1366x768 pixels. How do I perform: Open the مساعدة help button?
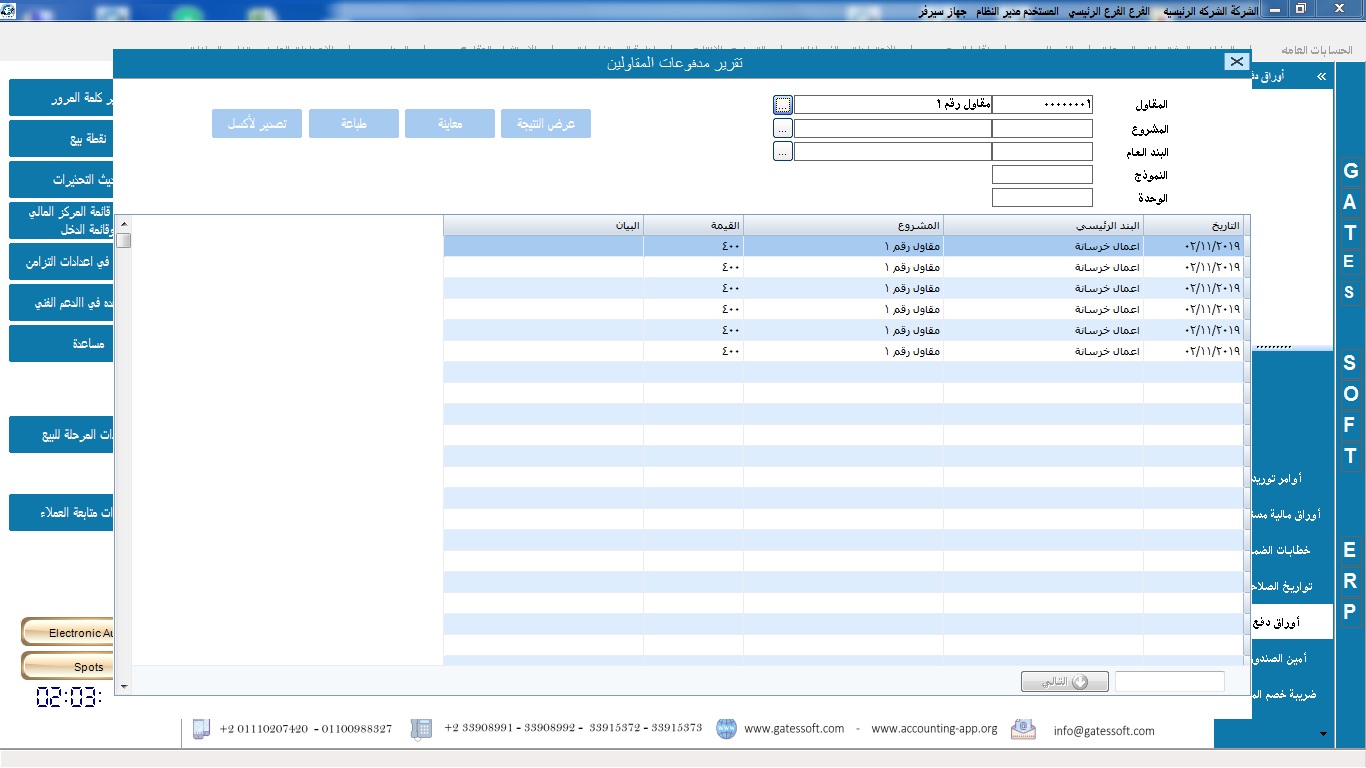[61, 343]
